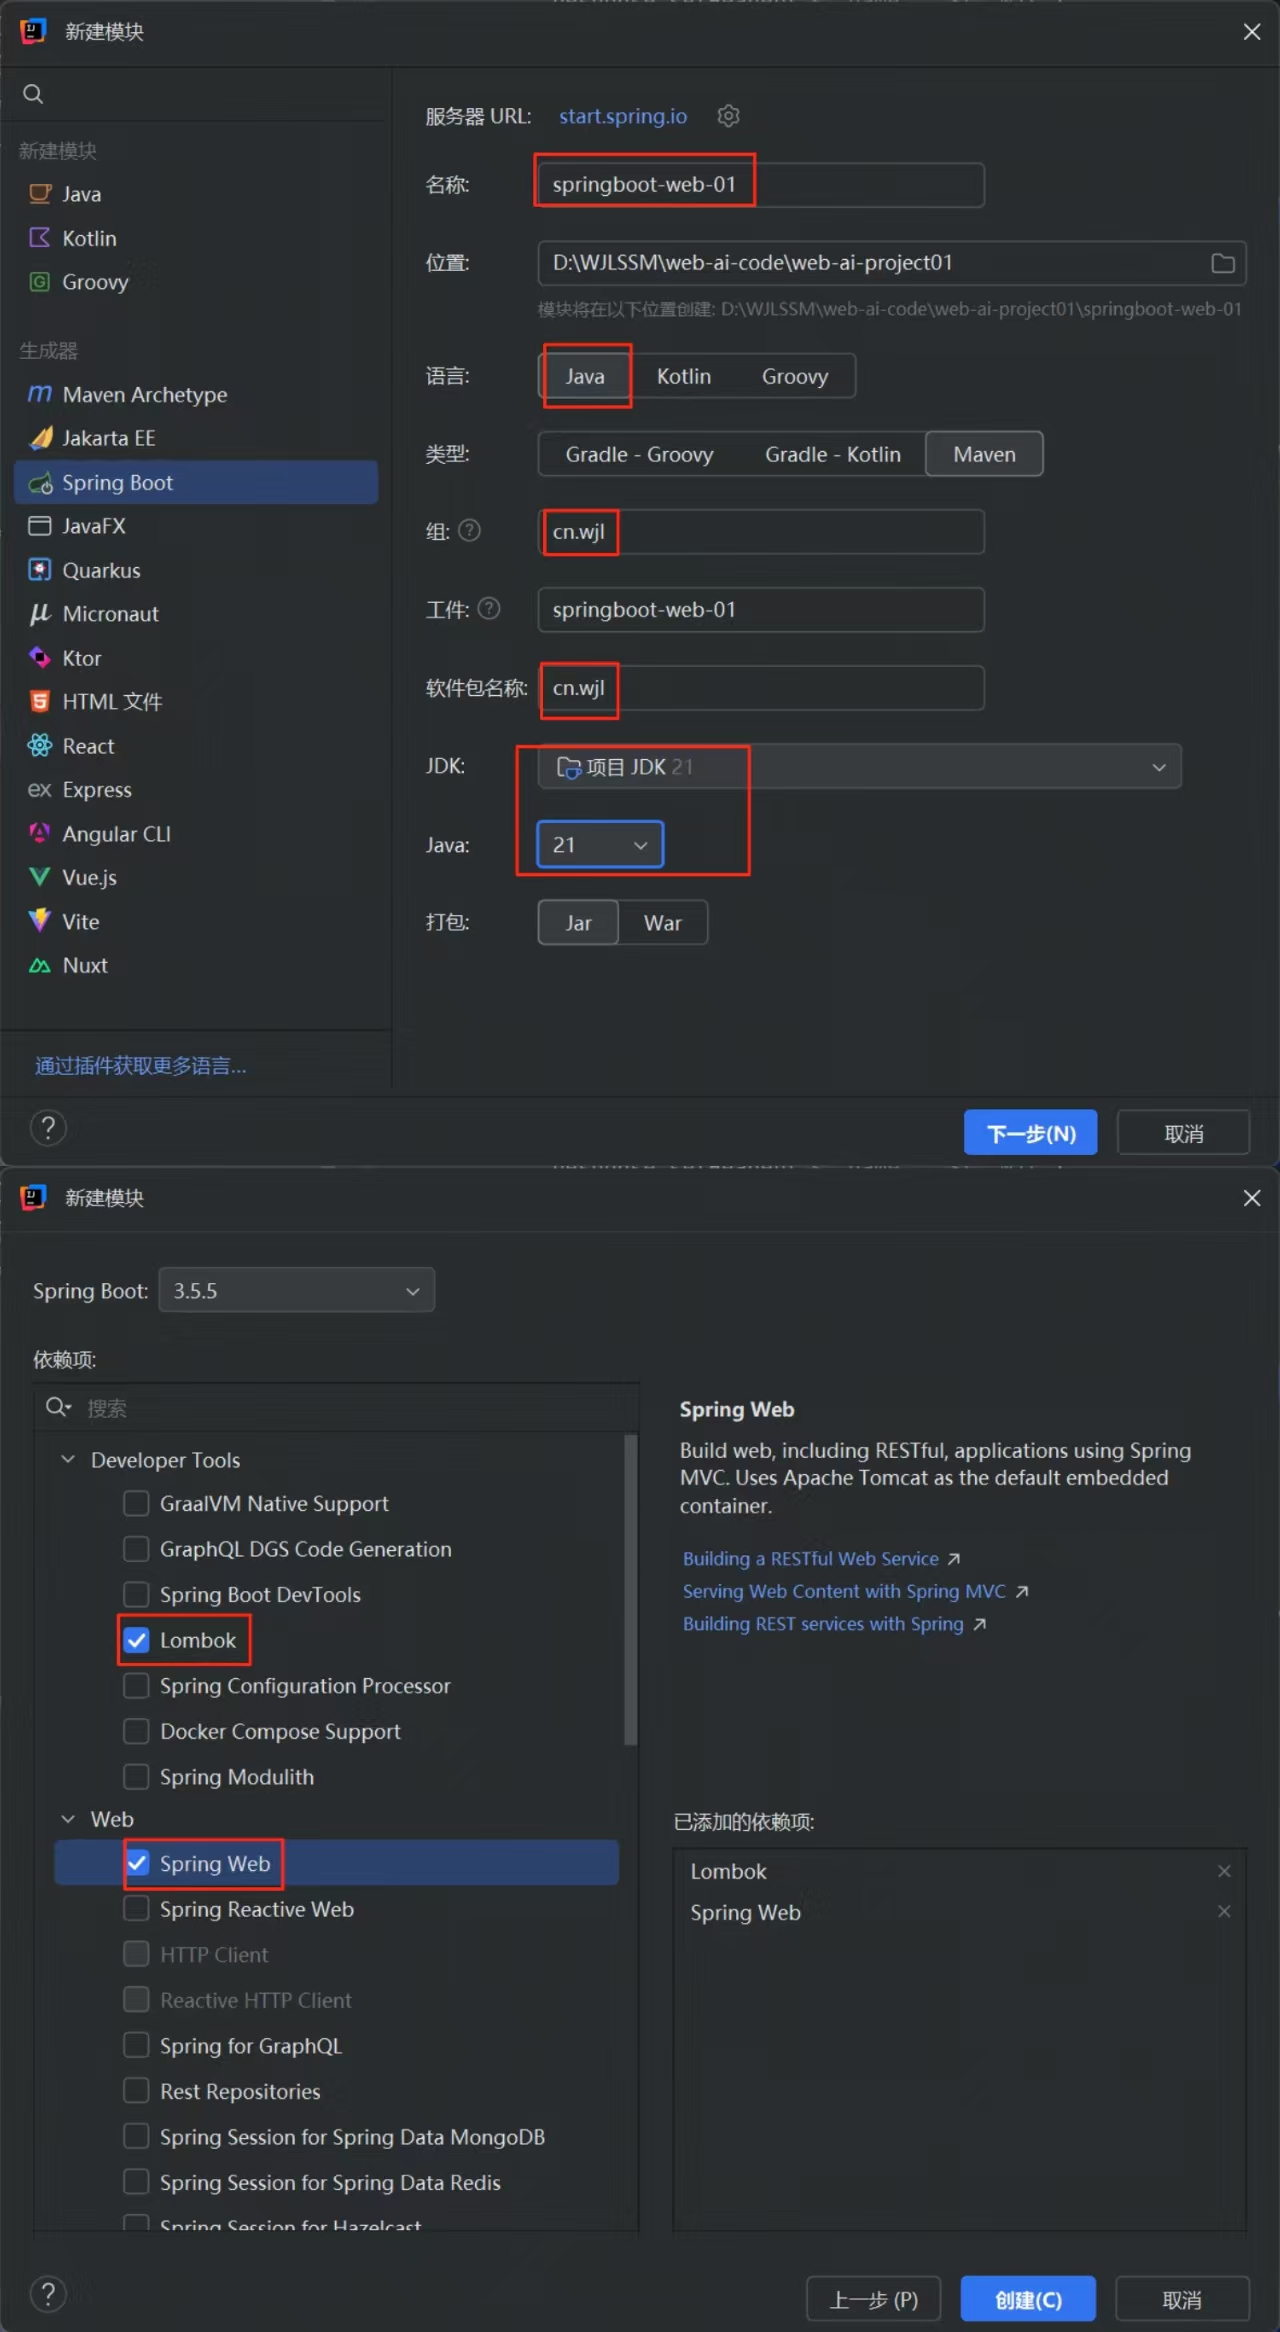The height and width of the screenshot is (2332, 1280).
Task: Click the help question mark in dependencies dialog
Action: pyautogui.click(x=48, y=2294)
